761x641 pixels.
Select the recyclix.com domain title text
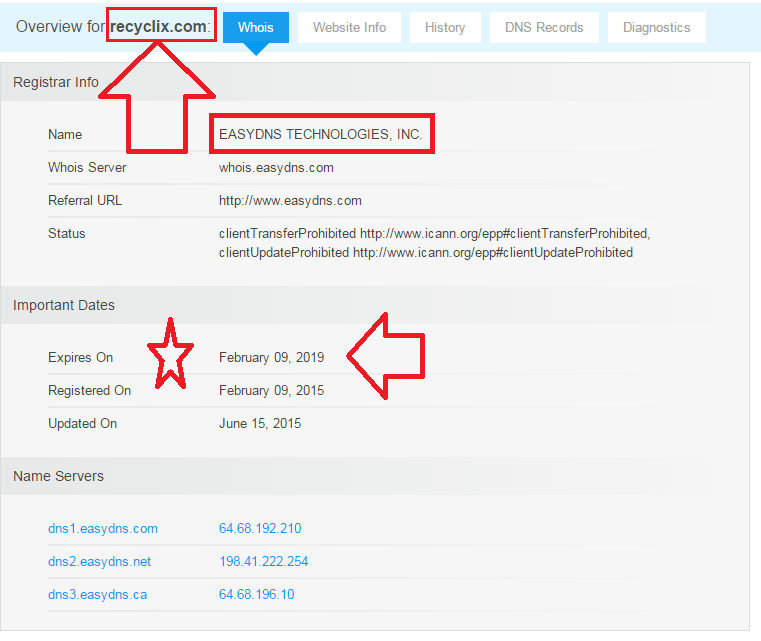tap(158, 26)
